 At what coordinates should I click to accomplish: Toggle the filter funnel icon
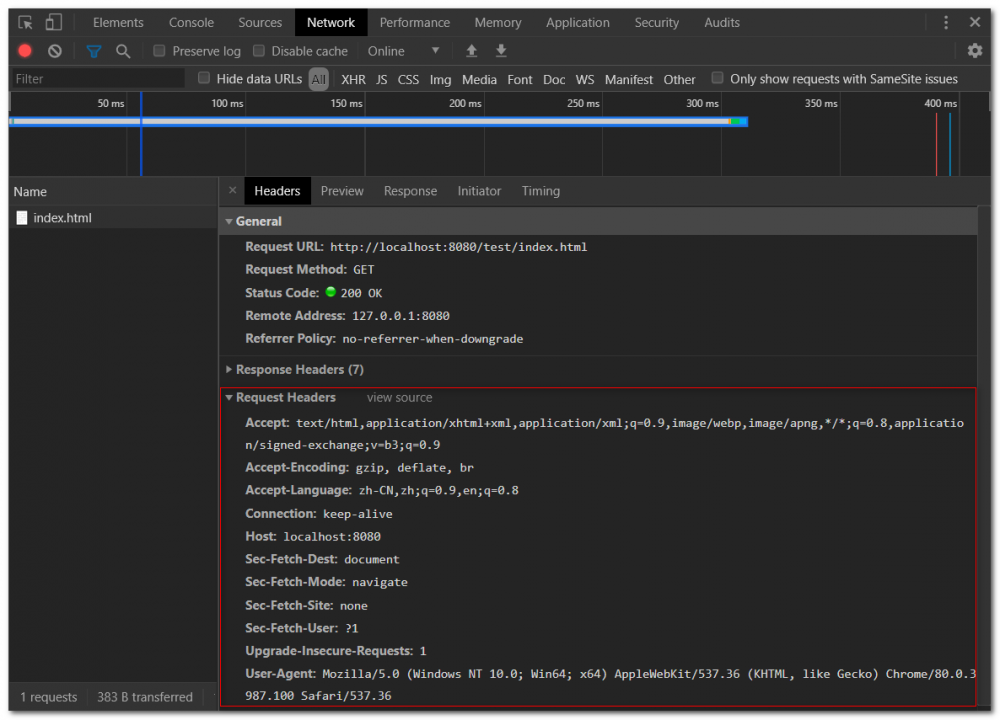[93, 51]
